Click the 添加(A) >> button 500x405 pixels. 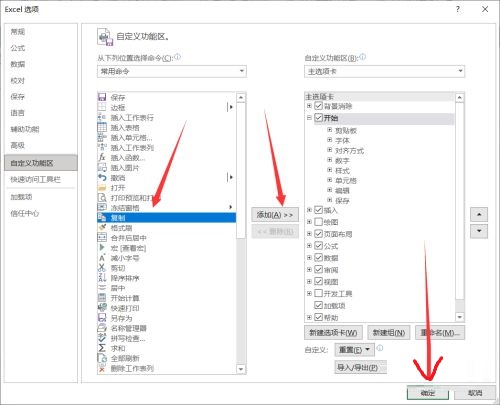coord(275,215)
